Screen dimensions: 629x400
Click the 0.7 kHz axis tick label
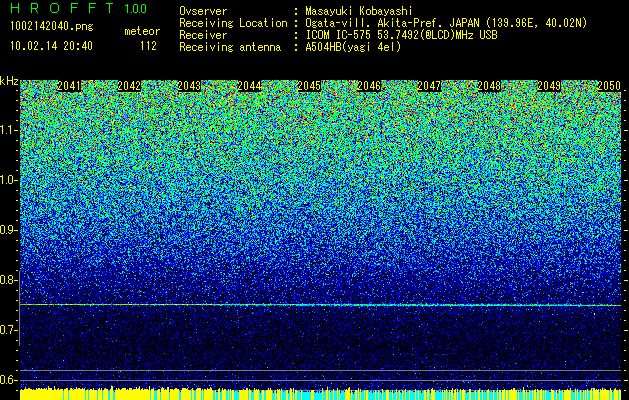(9, 330)
